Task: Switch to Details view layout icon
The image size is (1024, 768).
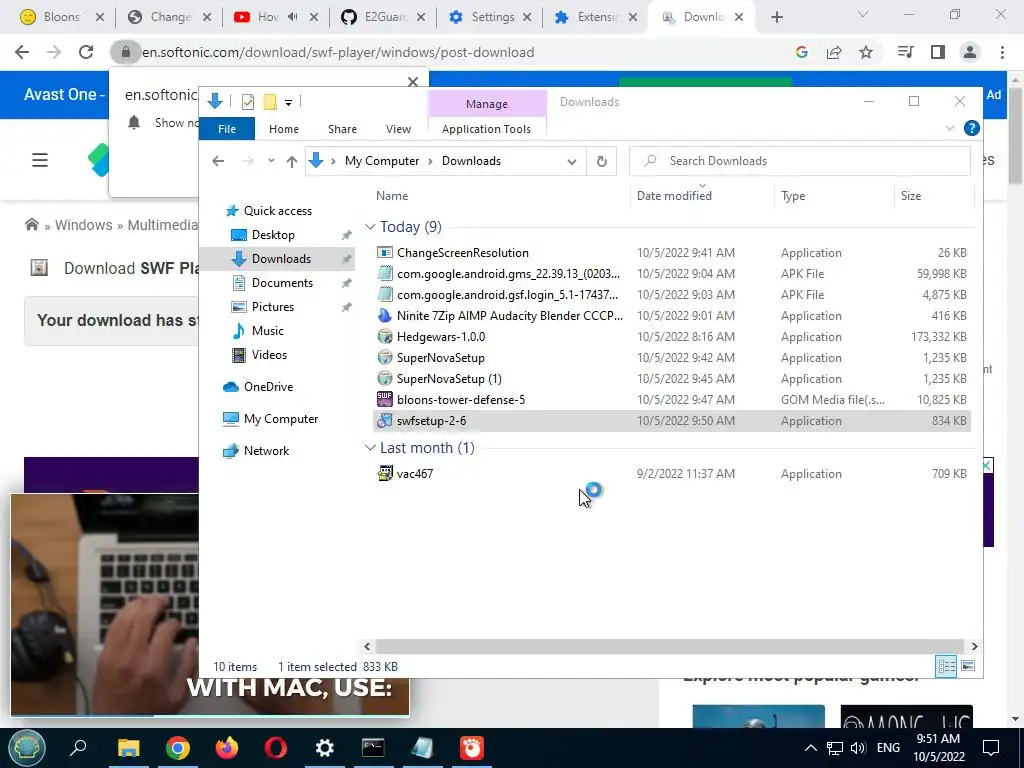Action: 946,666
